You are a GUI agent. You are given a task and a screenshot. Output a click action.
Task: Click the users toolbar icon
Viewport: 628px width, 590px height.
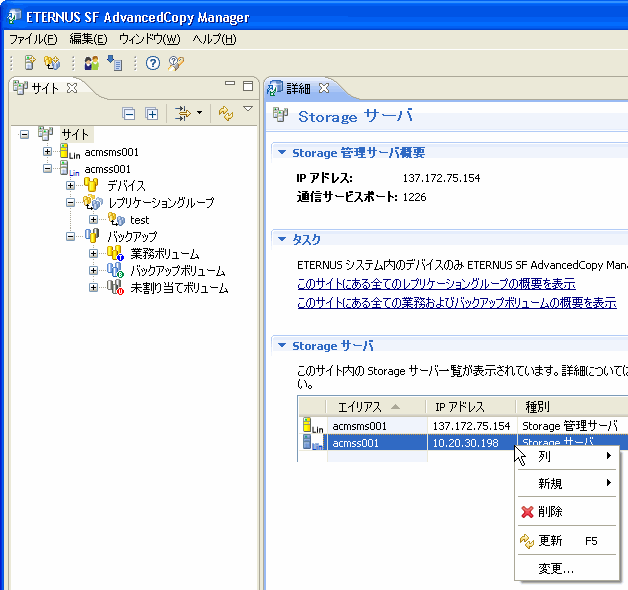click(92, 63)
